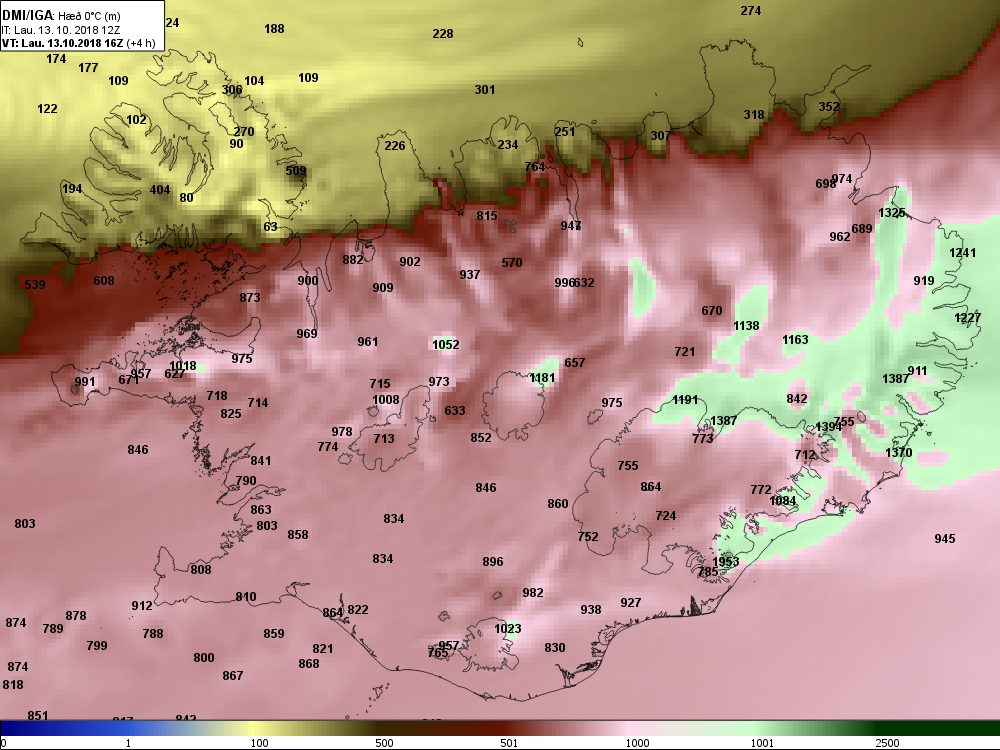Viewport: 1000px width, 750px height.
Task: Select the value 1953 near the coast
Action: (x=726, y=562)
